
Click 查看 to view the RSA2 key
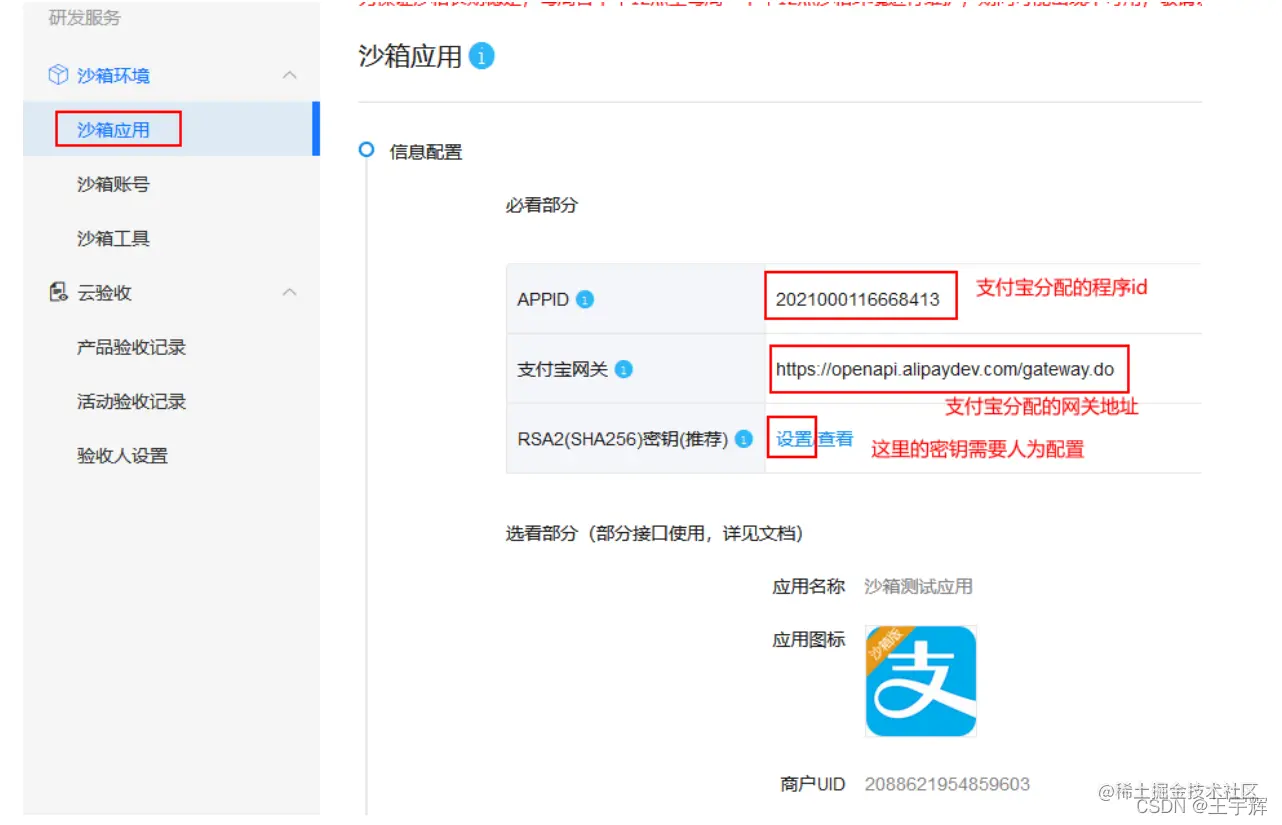(837, 438)
